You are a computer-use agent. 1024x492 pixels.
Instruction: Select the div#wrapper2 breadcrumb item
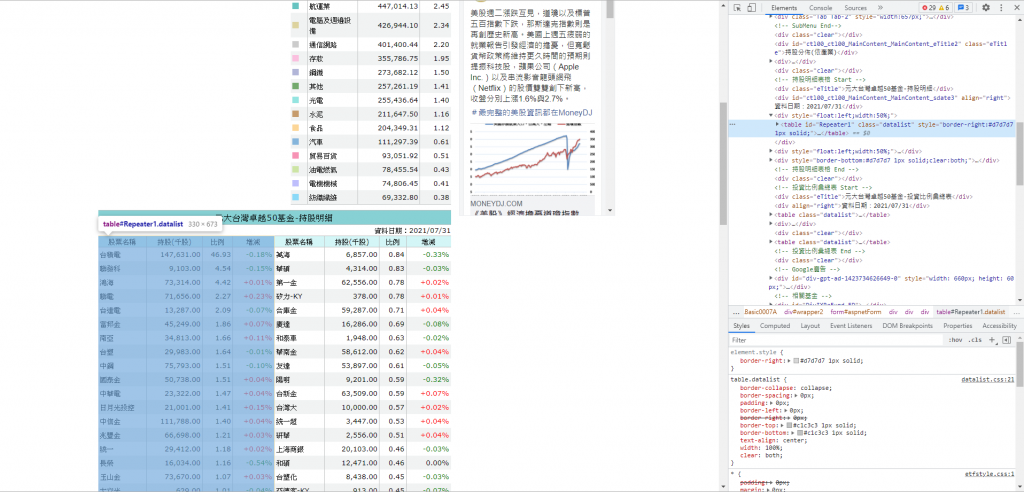click(805, 312)
